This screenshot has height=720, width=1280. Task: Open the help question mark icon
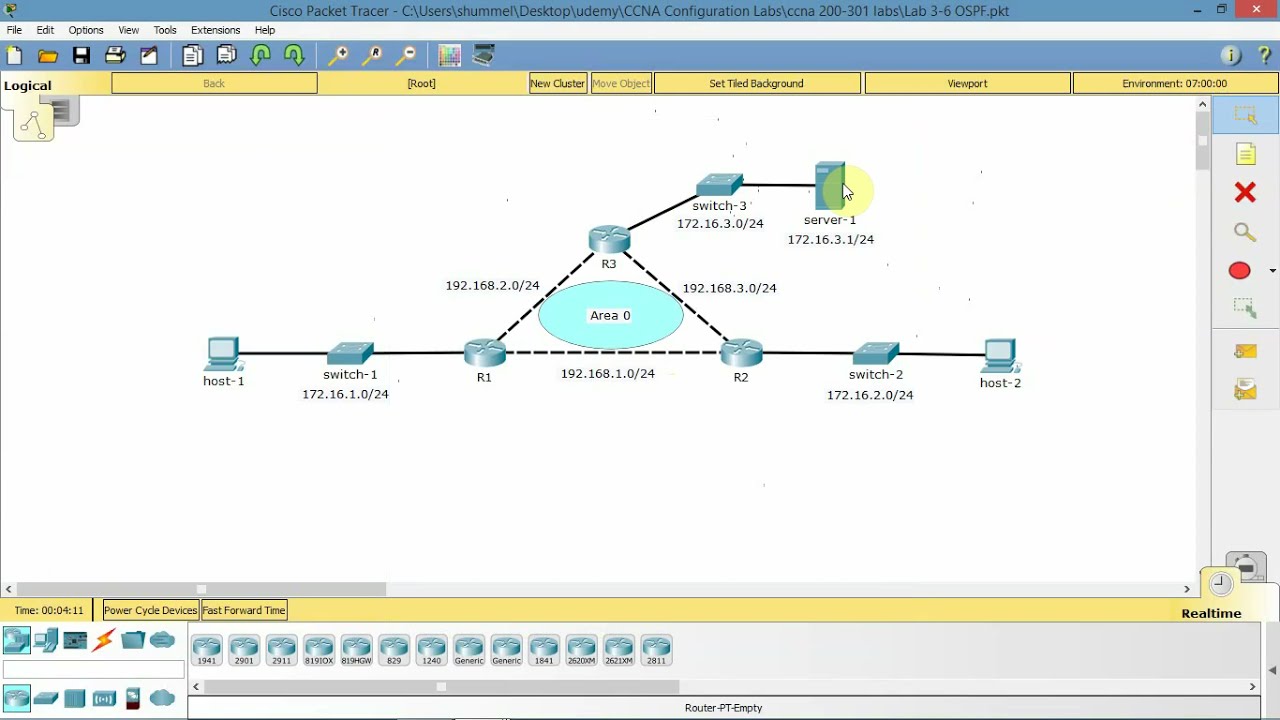click(x=1264, y=56)
